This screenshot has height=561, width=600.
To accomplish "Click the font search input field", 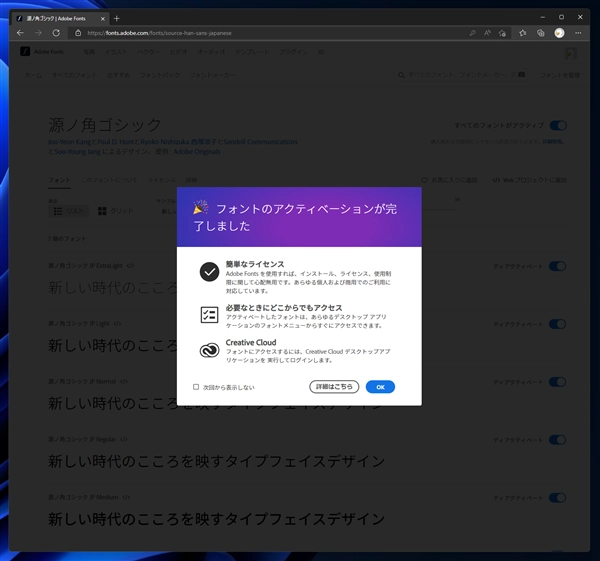I will point(462,75).
